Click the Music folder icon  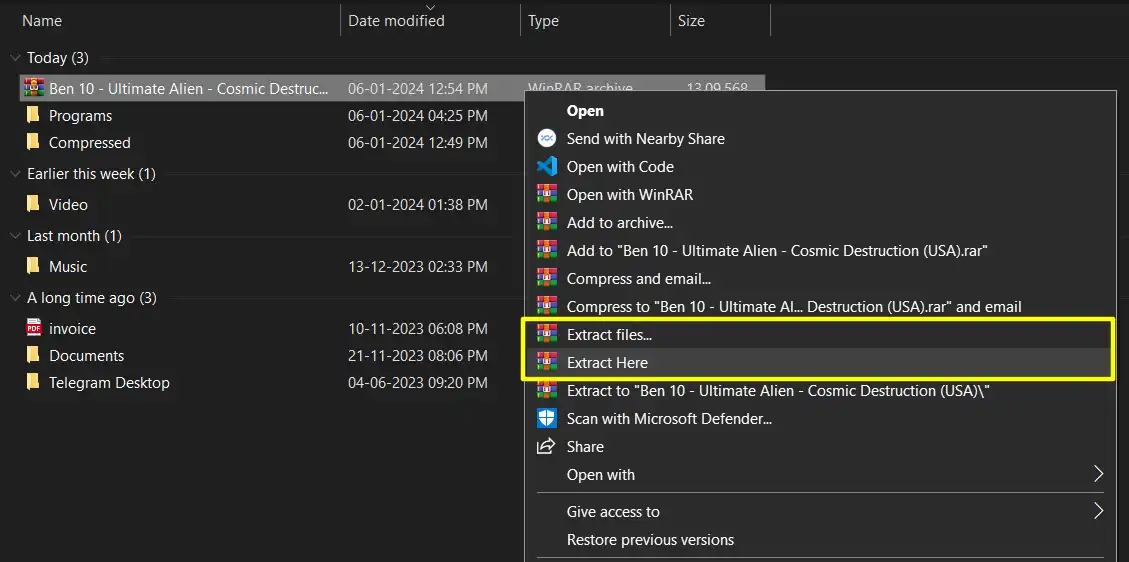(x=33, y=266)
